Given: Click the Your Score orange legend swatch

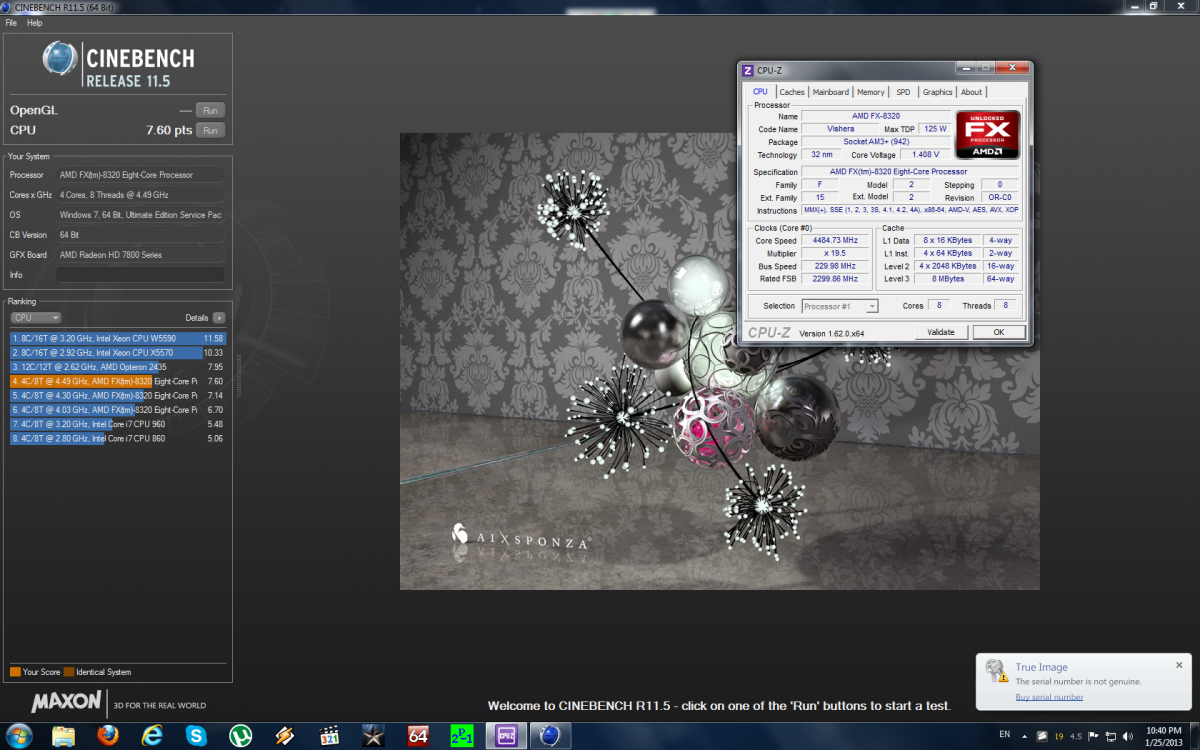Looking at the screenshot, I should point(15,672).
